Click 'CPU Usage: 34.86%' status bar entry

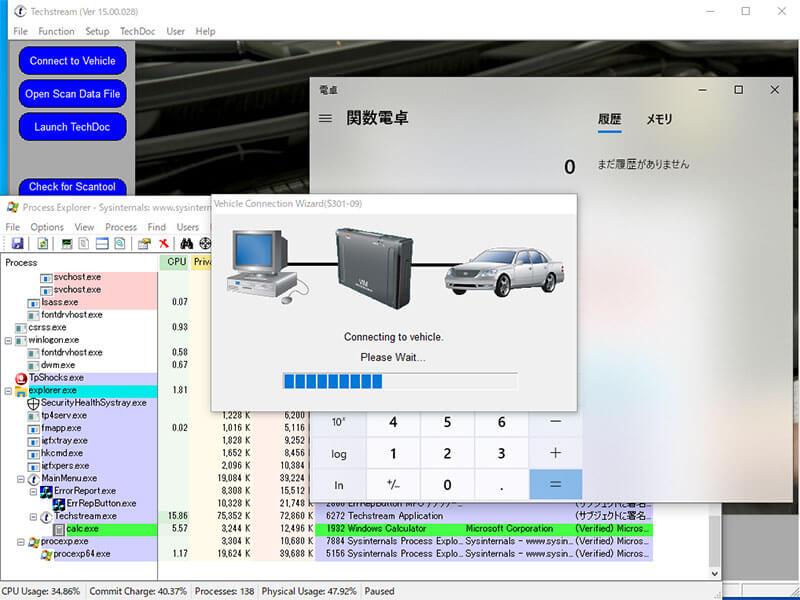tap(41, 591)
